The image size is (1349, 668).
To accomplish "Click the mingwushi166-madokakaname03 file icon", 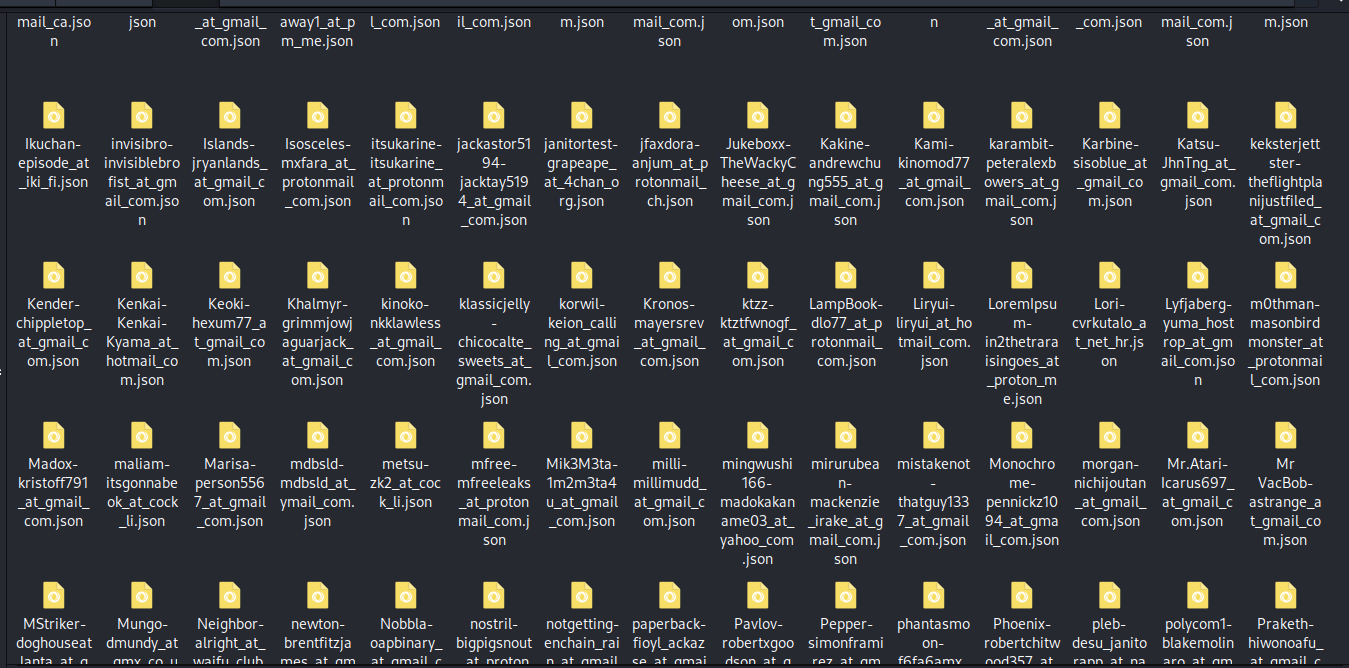I will 758,436.
